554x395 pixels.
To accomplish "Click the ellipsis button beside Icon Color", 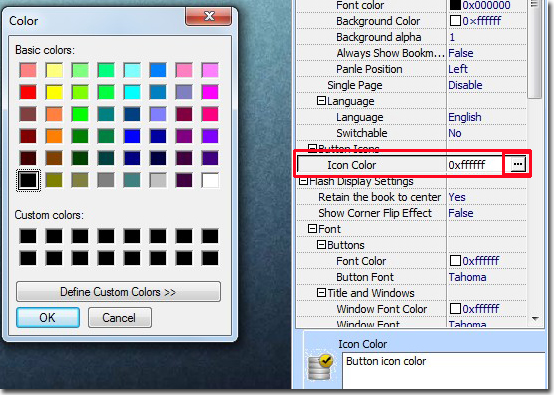I will coord(518,164).
